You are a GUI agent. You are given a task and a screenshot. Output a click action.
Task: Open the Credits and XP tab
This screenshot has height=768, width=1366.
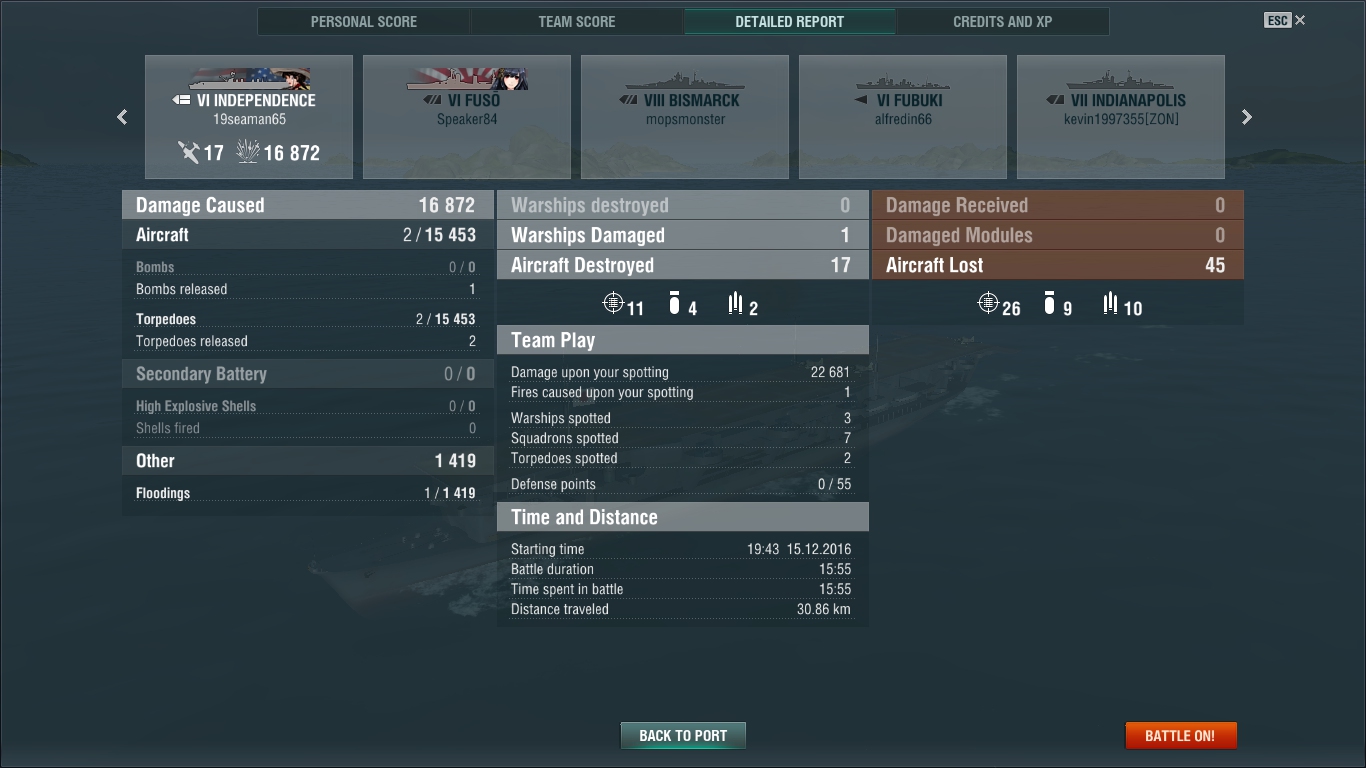coord(1003,21)
